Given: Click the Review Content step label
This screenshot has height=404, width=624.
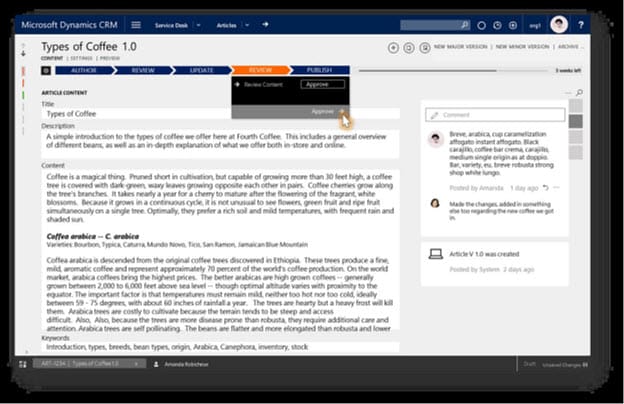Looking at the screenshot, I should click(263, 84).
